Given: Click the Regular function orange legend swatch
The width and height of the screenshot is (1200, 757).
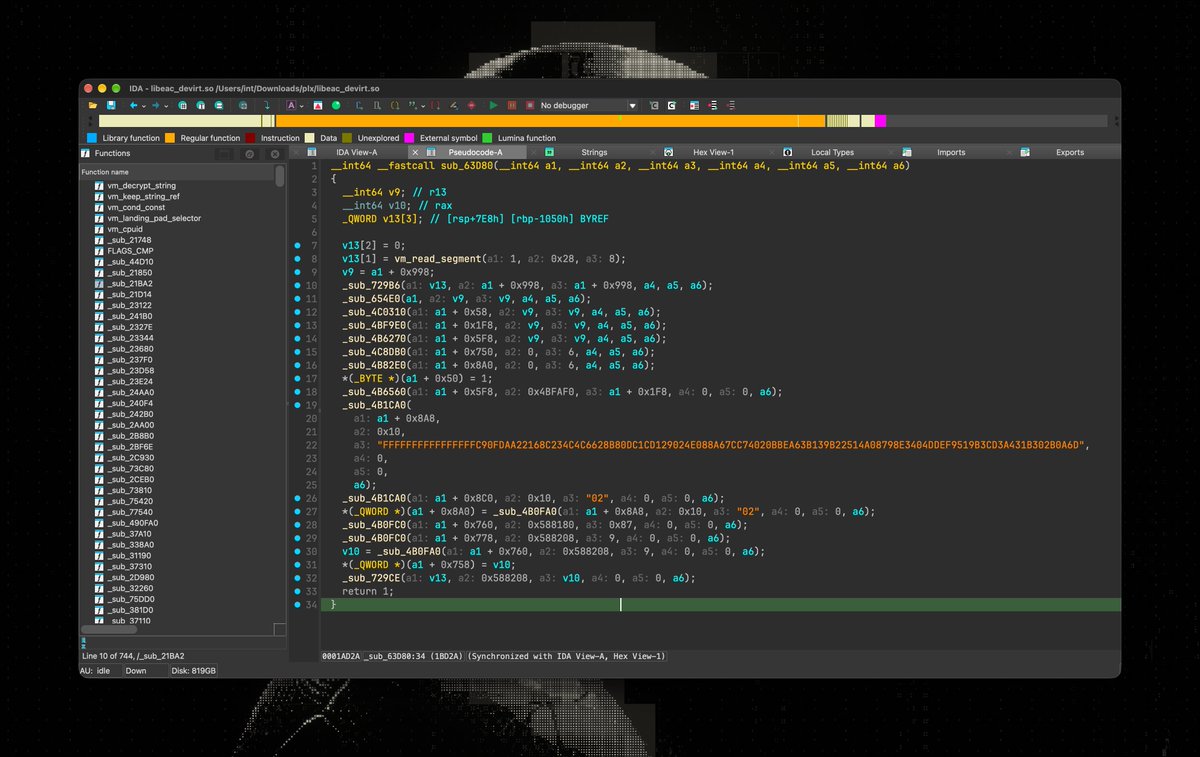Looking at the screenshot, I should (x=170, y=138).
